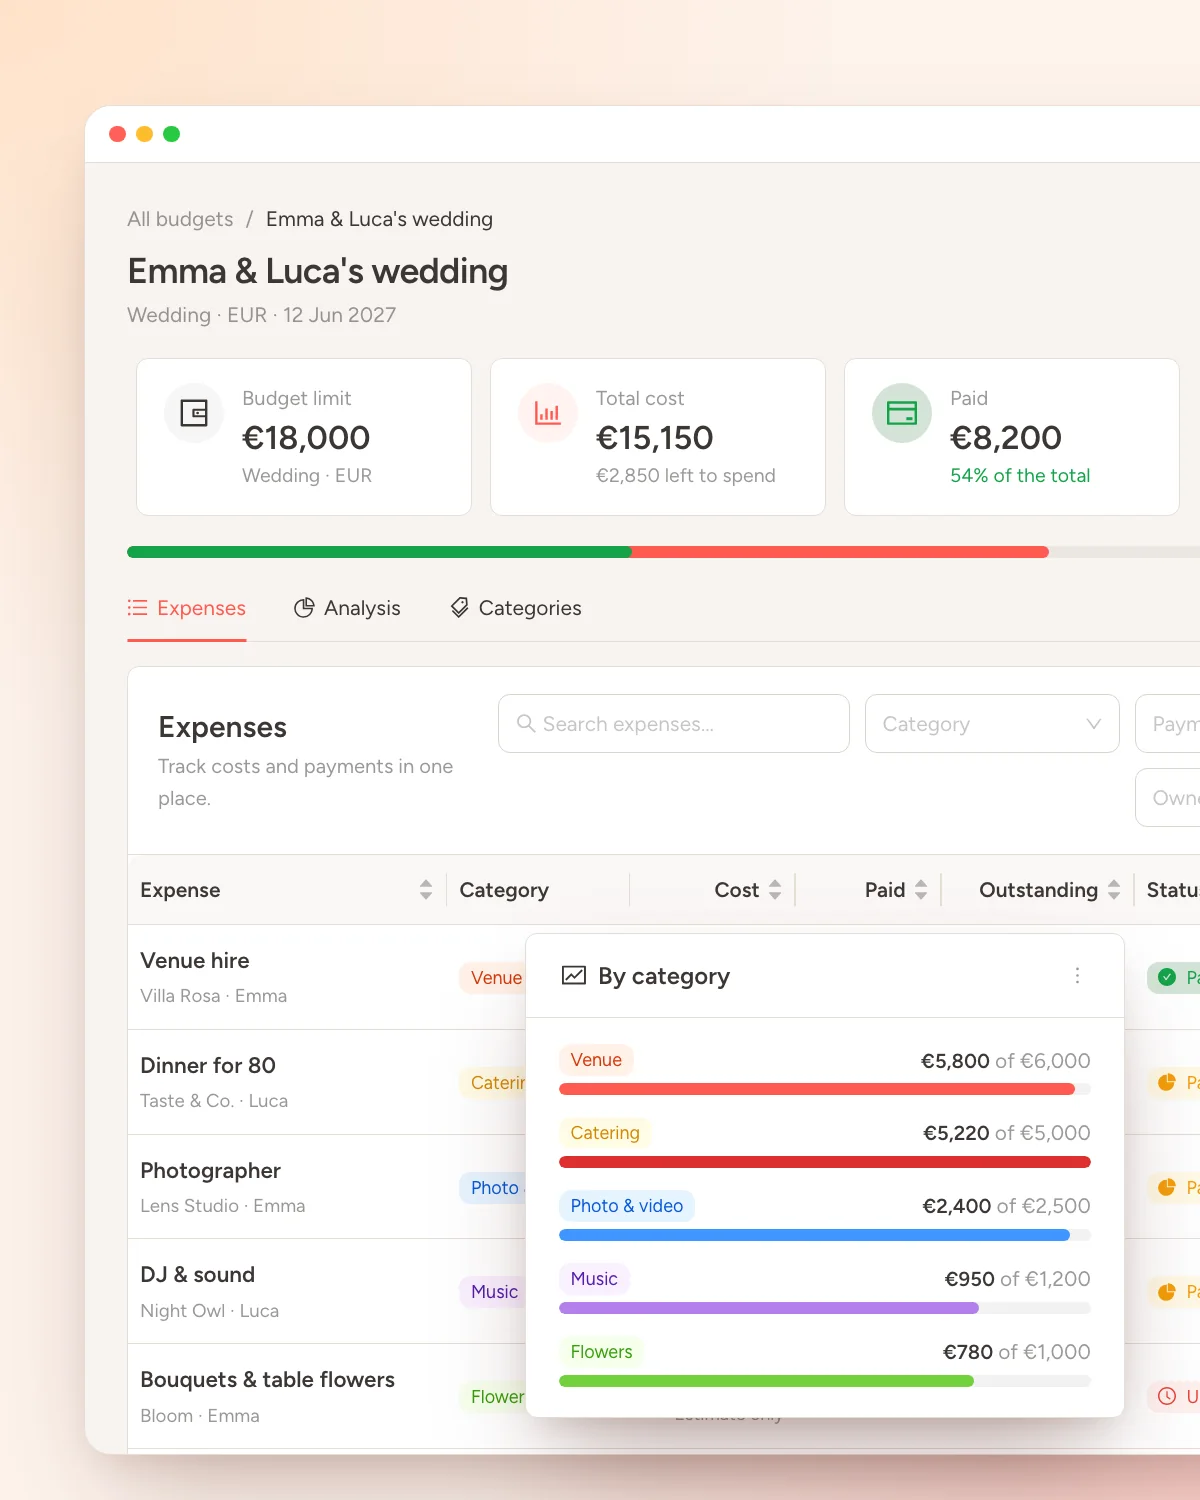
Task: Click the Catering tag in By category
Action: (x=605, y=1133)
